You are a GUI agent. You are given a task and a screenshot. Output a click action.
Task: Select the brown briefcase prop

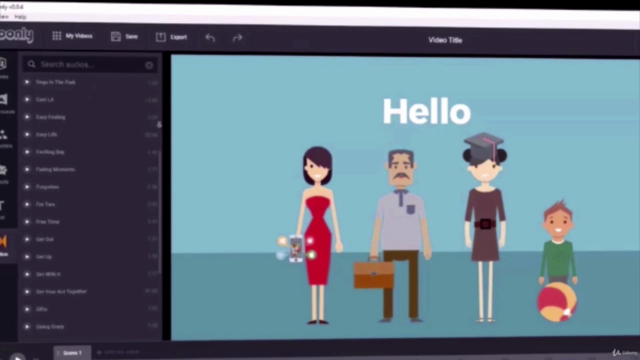coord(373,274)
